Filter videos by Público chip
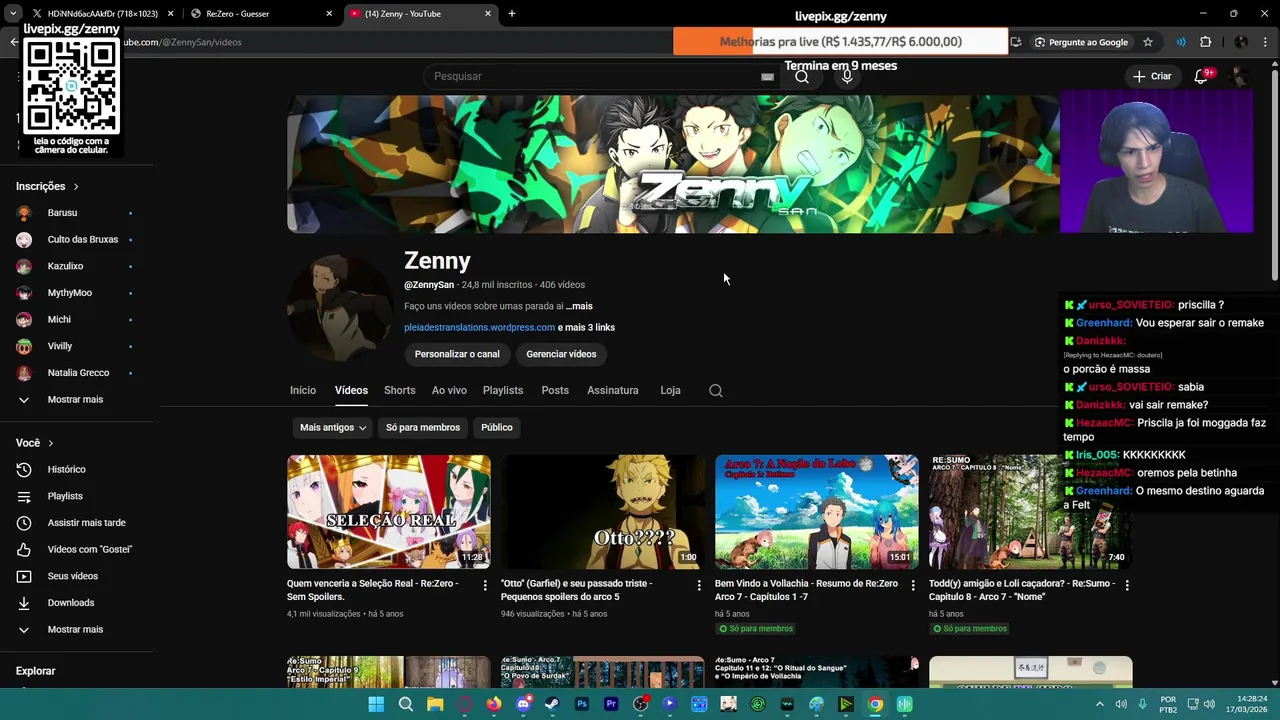 click(x=497, y=428)
